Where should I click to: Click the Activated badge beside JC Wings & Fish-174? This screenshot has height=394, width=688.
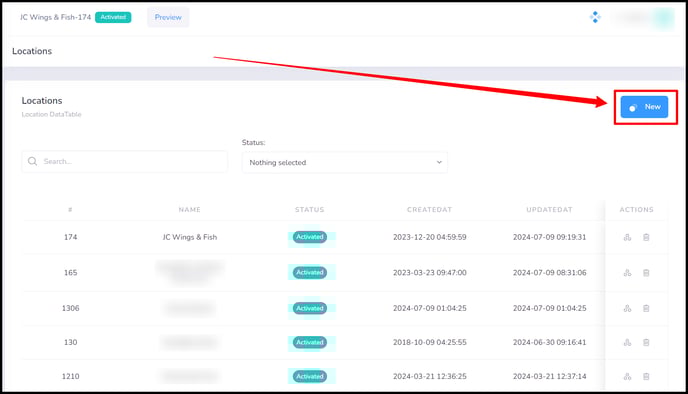[113, 17]
